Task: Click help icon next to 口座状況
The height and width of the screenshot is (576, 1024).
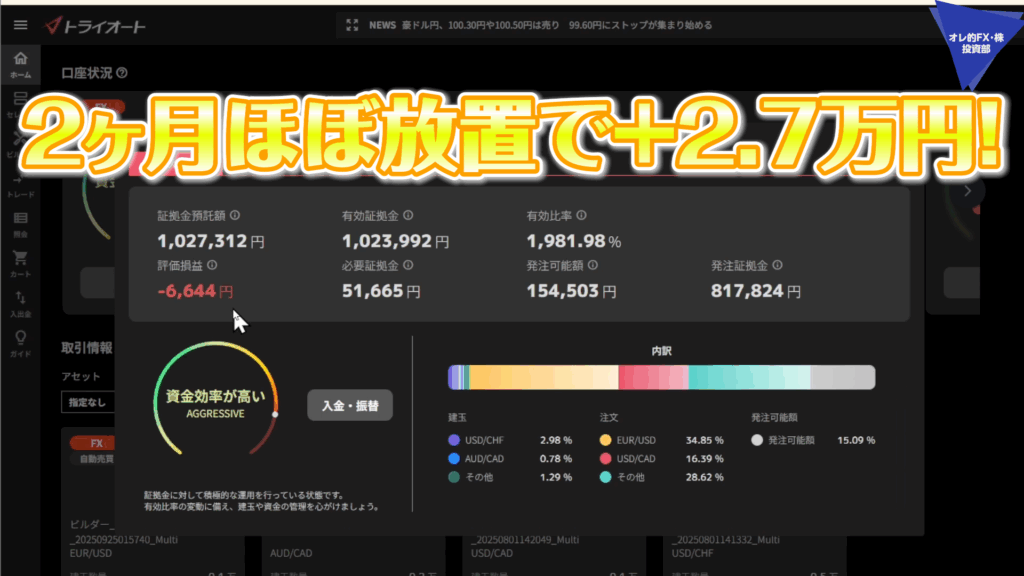Action: 122,73
